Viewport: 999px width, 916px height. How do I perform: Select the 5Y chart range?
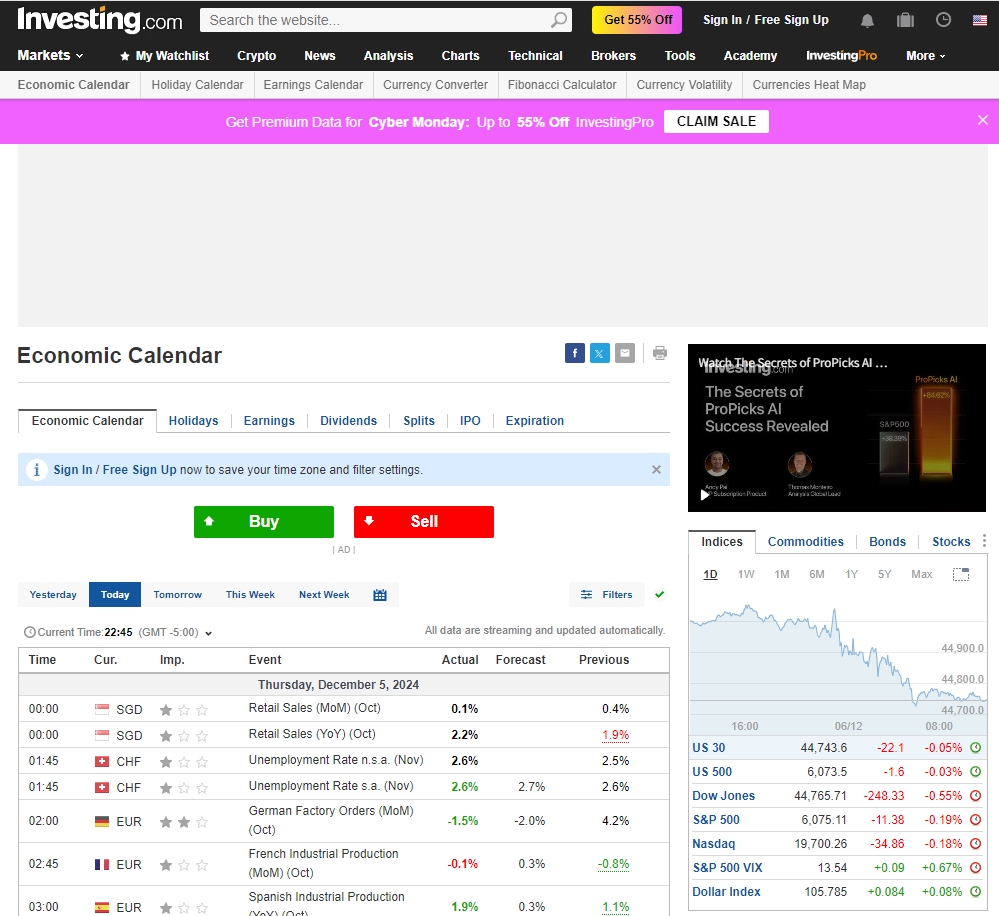[884, 575]
